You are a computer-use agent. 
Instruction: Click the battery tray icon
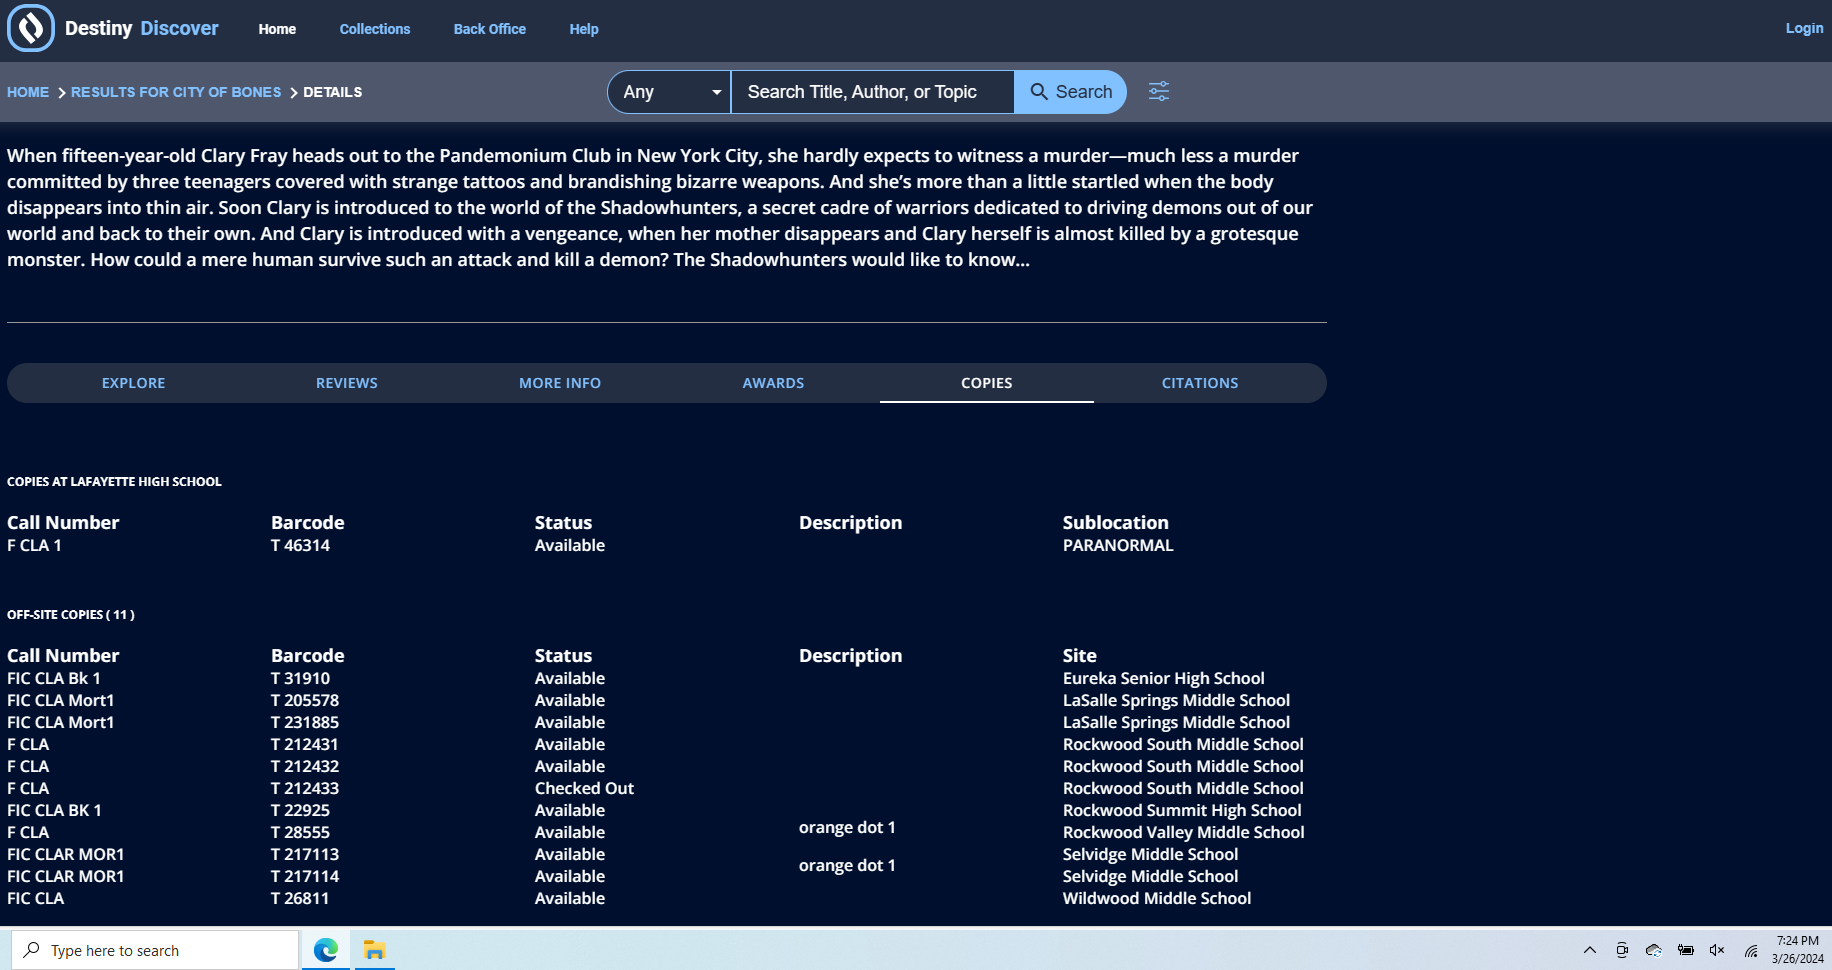point(1685,950)
